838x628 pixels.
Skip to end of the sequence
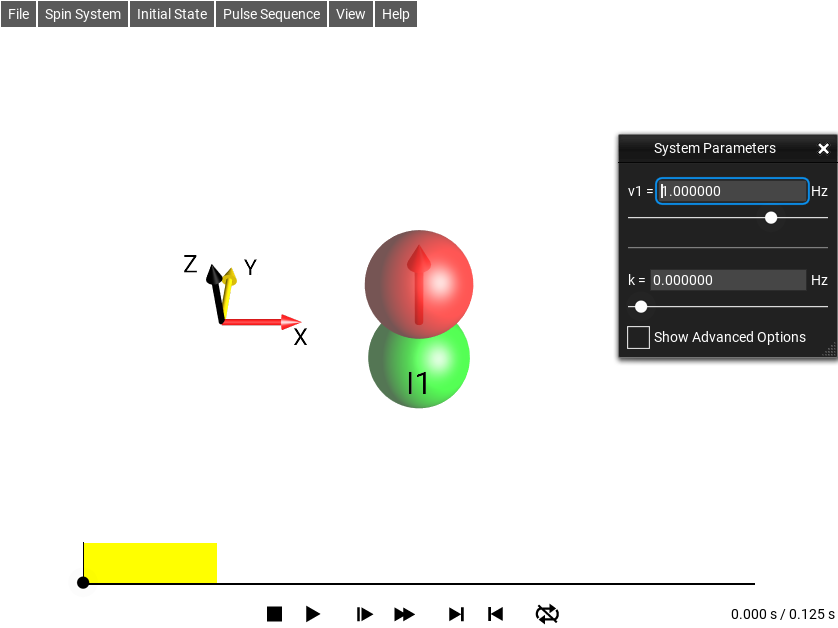point(456,614)
